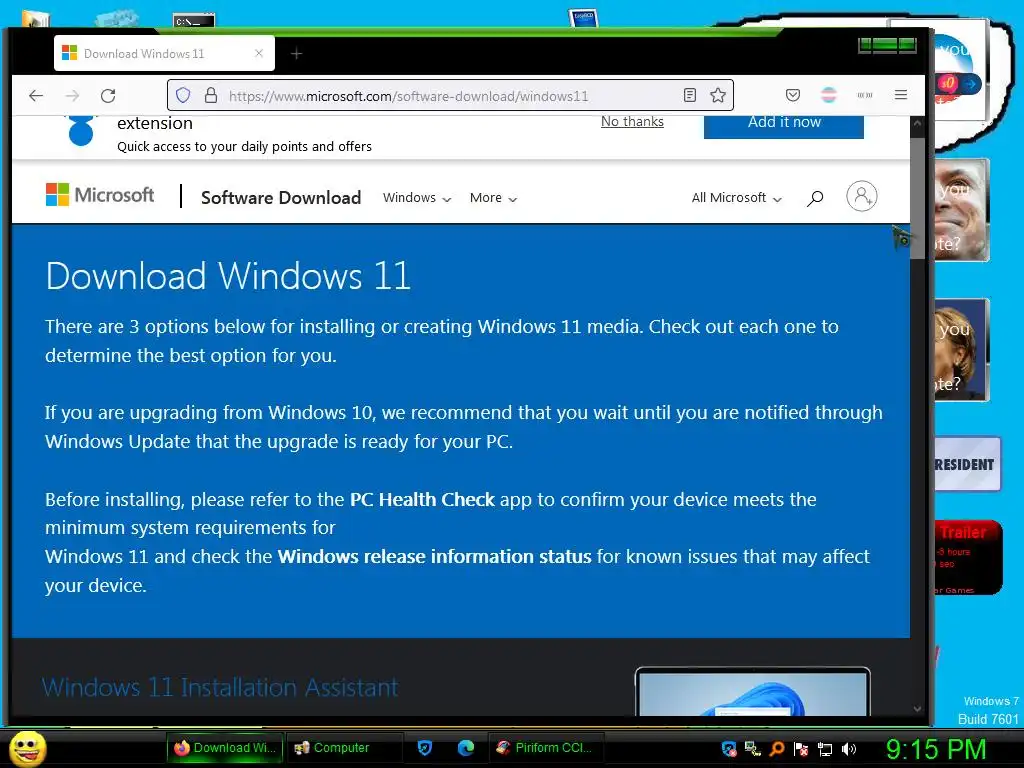Open the tracking protection shield icon
The image size is (1024, 768).
(x=183, y=96)
